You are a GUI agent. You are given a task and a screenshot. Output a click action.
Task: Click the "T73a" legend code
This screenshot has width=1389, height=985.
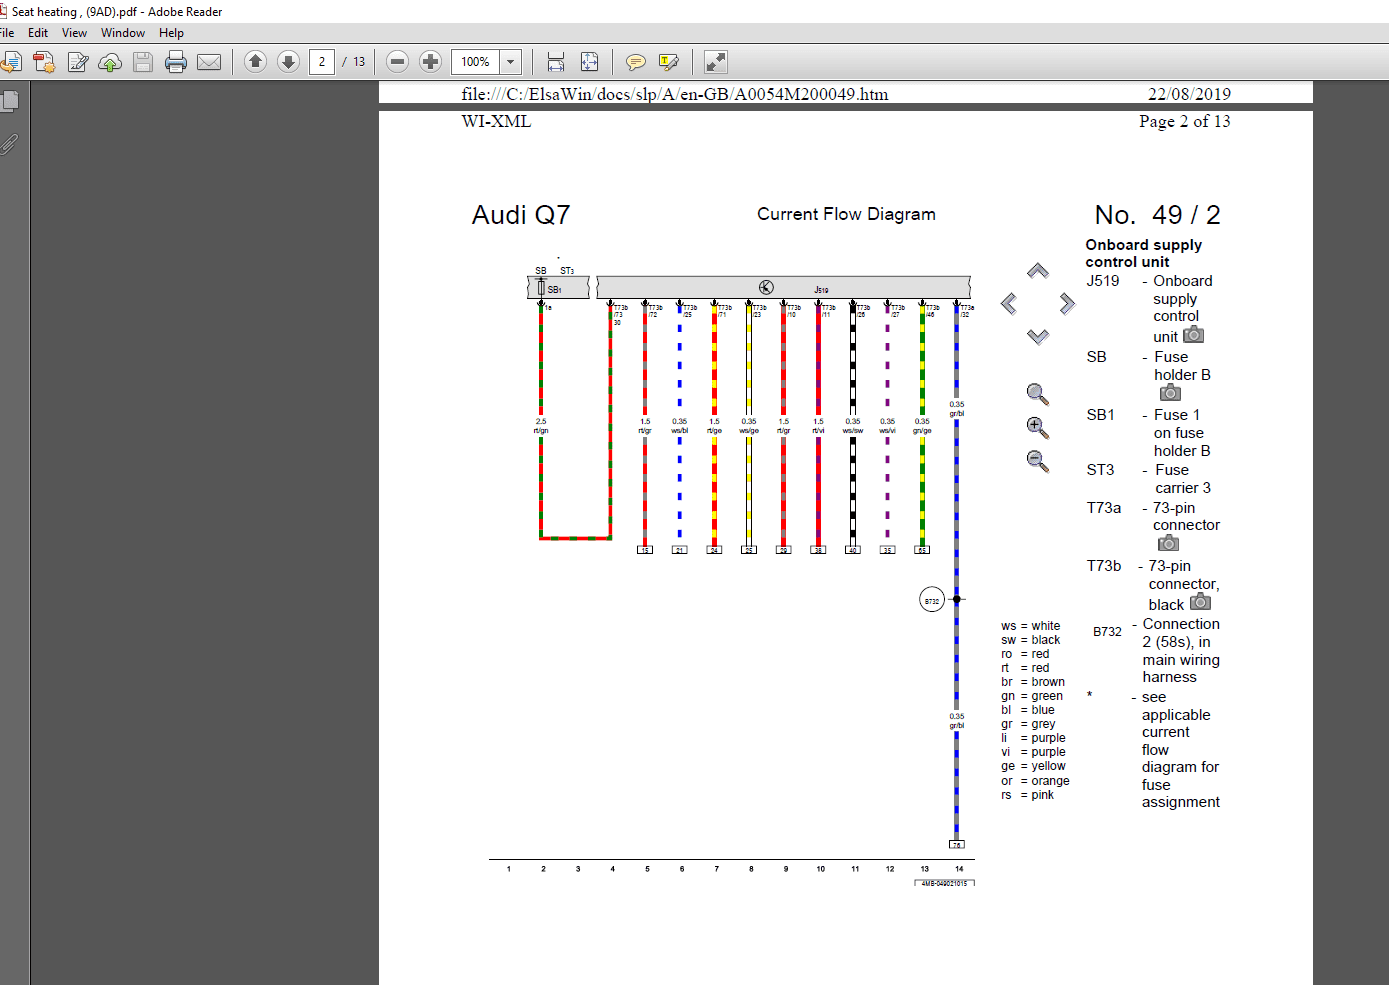1104,508
